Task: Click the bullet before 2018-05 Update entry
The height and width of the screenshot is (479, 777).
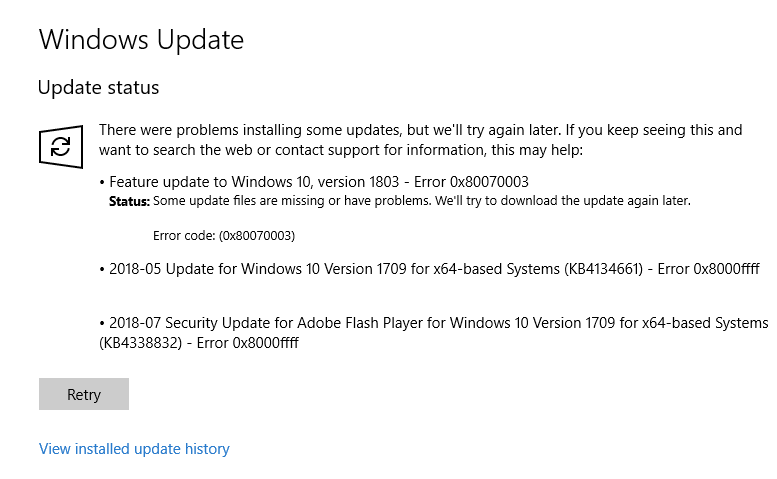Action: click(x=102, y=267)
